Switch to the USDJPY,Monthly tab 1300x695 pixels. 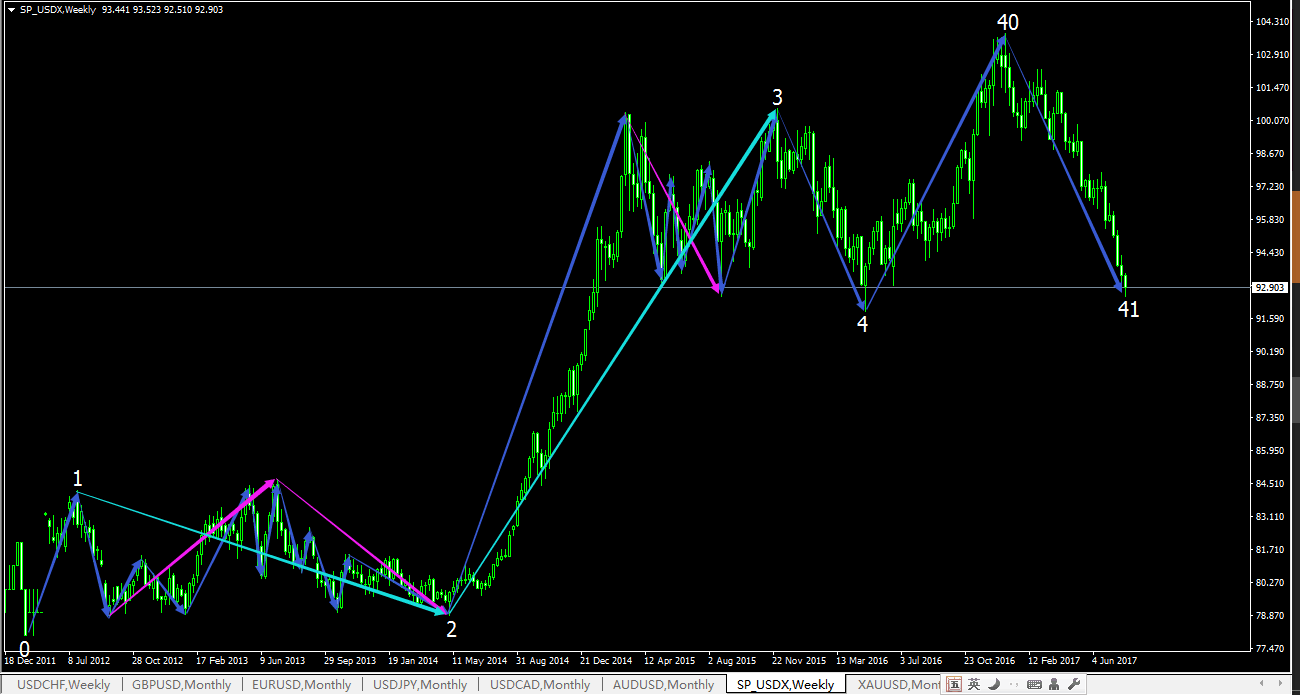pos(419,685)
